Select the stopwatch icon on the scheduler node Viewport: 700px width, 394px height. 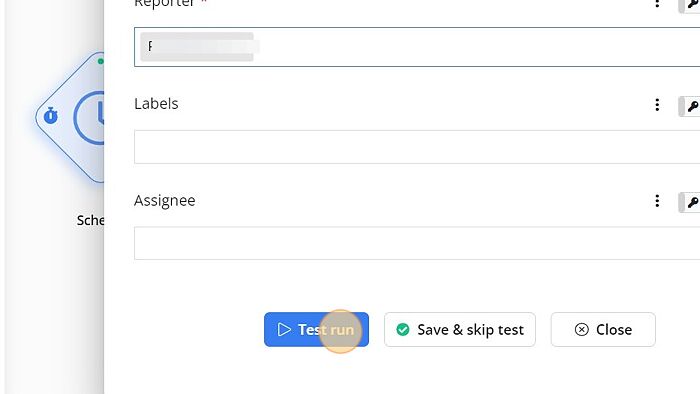(x=50, y=116)
